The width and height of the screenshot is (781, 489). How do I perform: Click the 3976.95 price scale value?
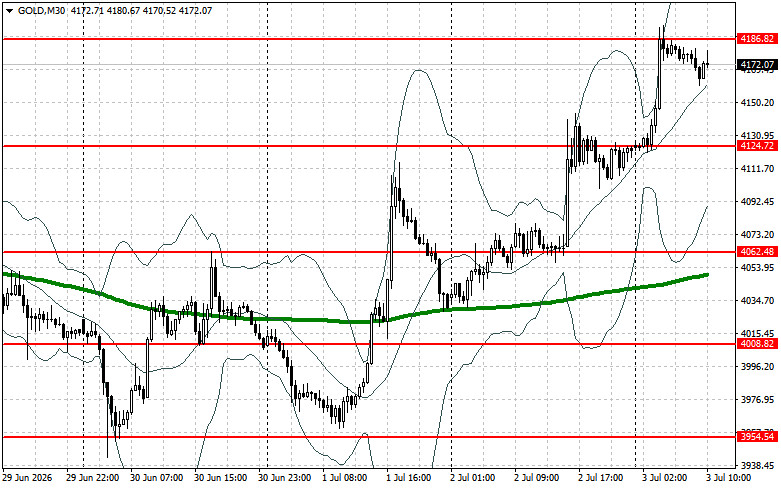pos(757,399)
